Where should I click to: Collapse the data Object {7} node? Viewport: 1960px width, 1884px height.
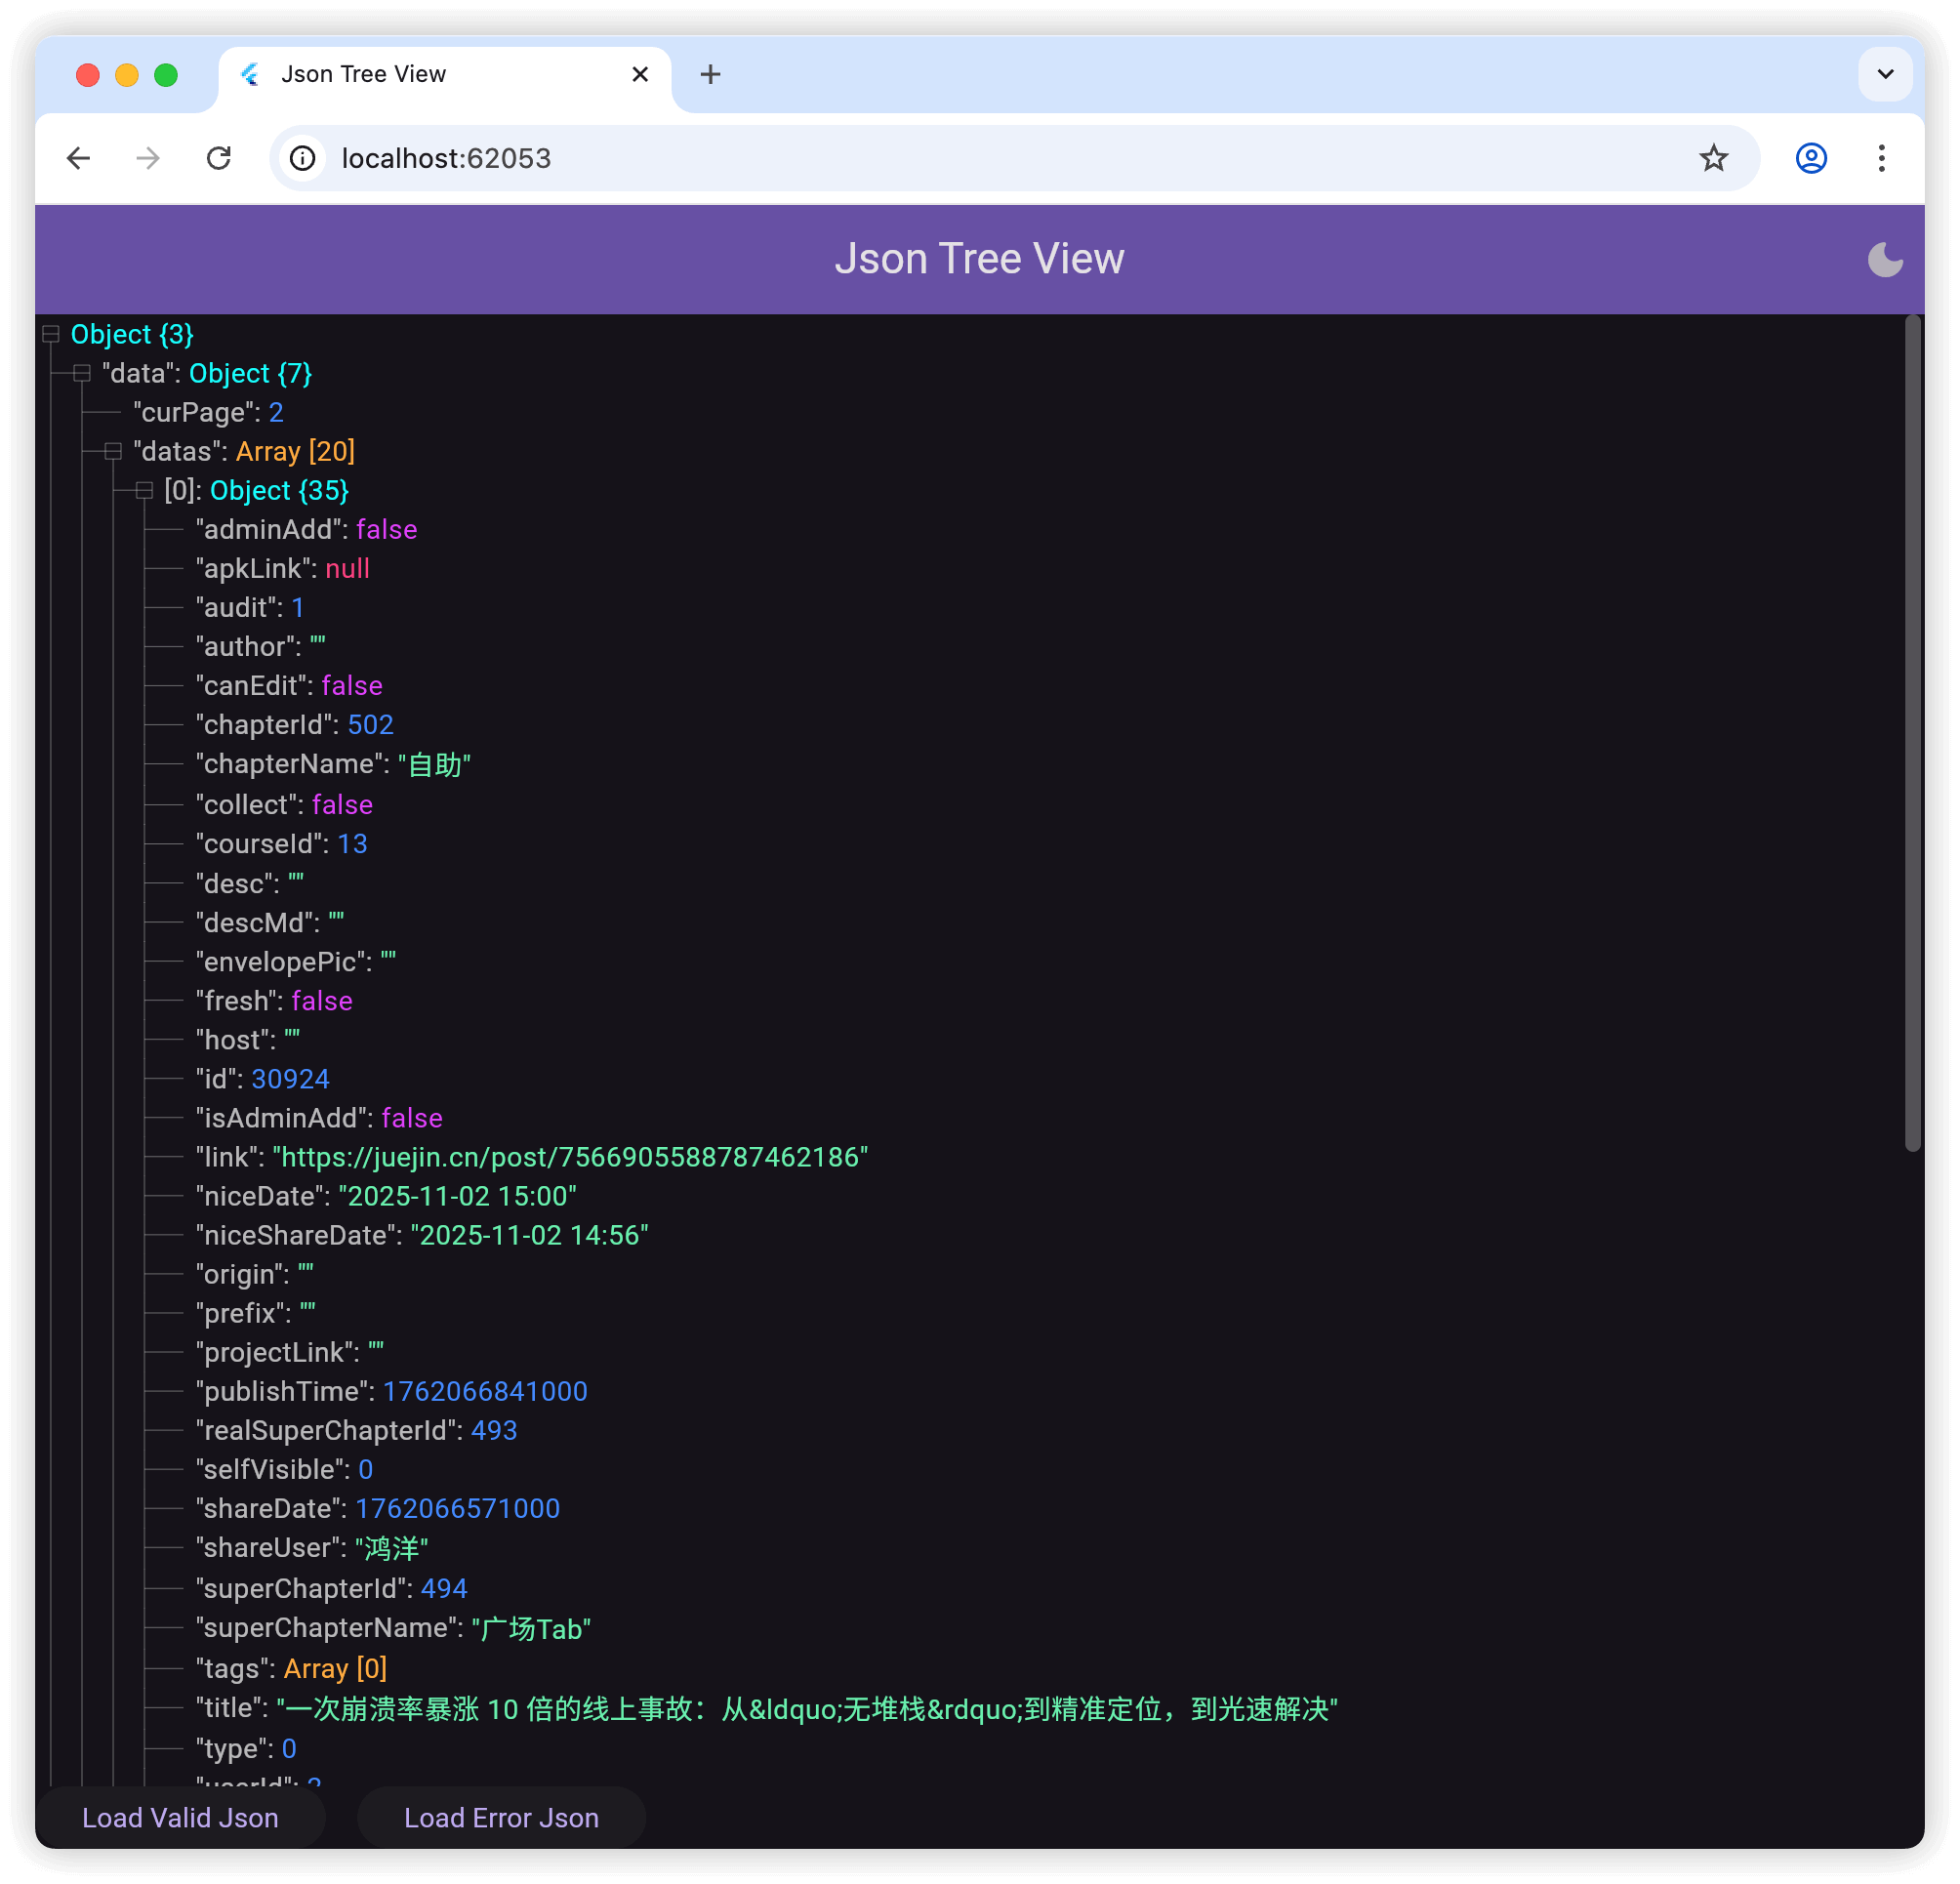tap(81, 372)
